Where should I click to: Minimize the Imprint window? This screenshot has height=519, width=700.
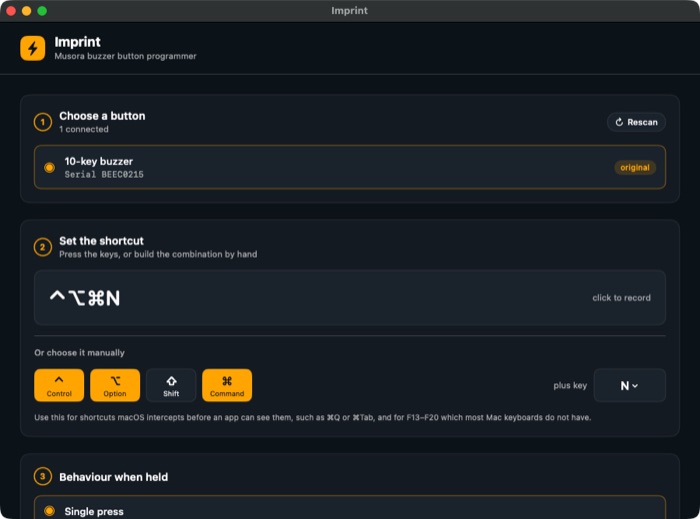(27, 11)
